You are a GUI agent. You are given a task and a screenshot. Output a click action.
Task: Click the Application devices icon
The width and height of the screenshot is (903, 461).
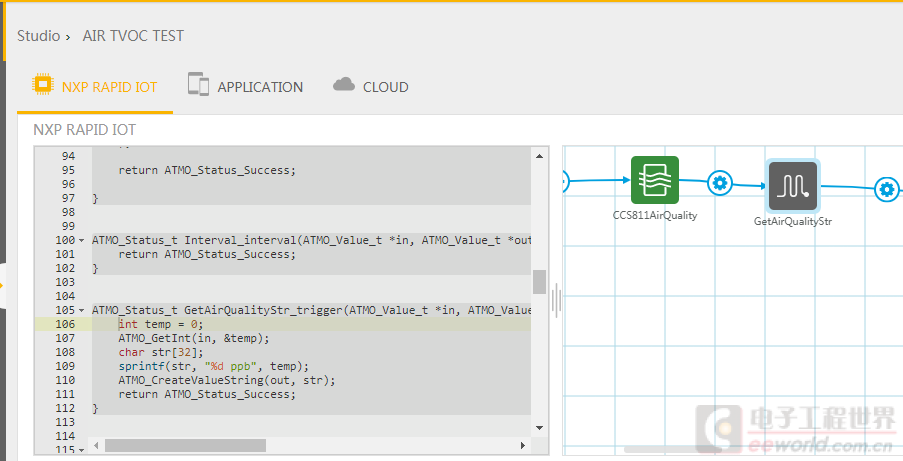coord(198,84)
